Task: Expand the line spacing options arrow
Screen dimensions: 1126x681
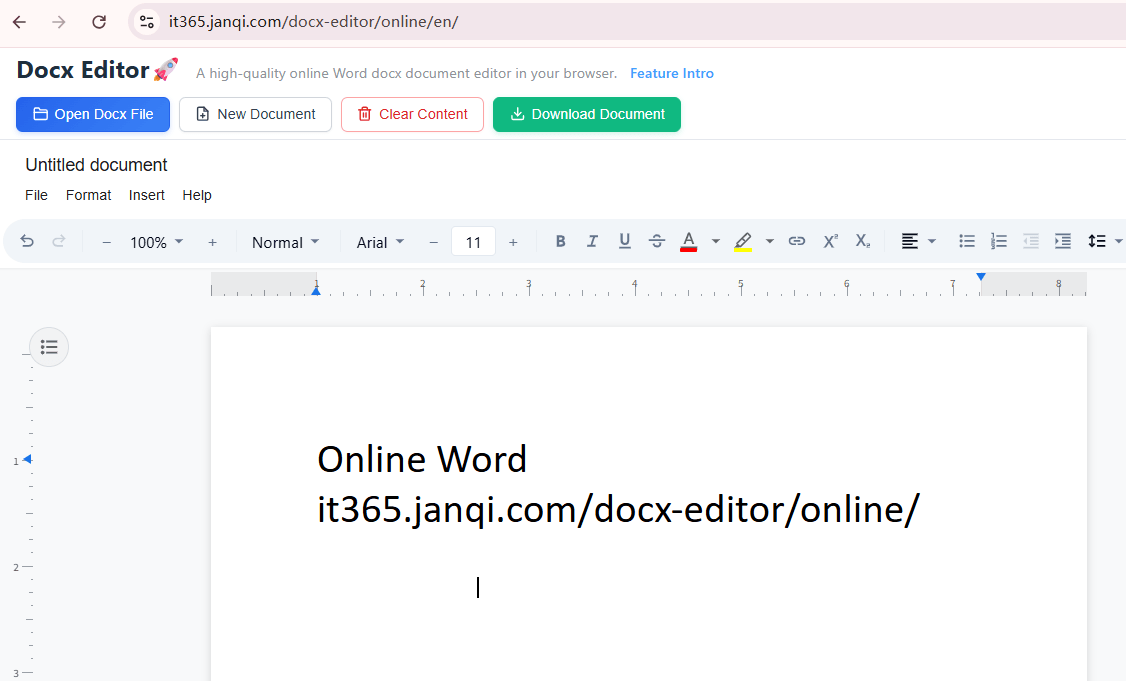Action: tap(1118, 241)
